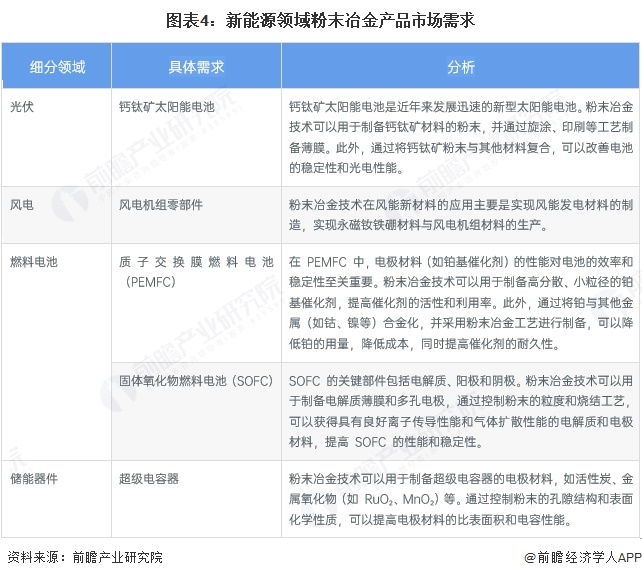642x578 pixels.
Task: Click the analysis paragraph starting SOFC 的关键部件
Action: click(461, 411)
